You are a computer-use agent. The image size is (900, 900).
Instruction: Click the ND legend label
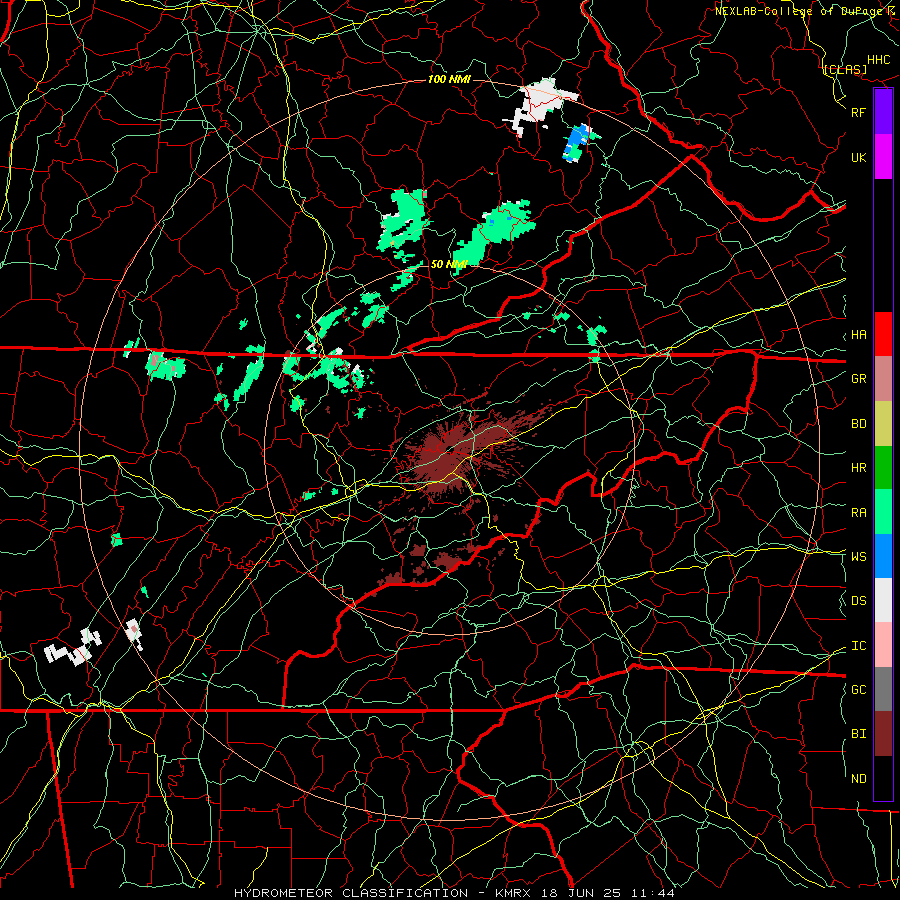click(x=858, y=779)
